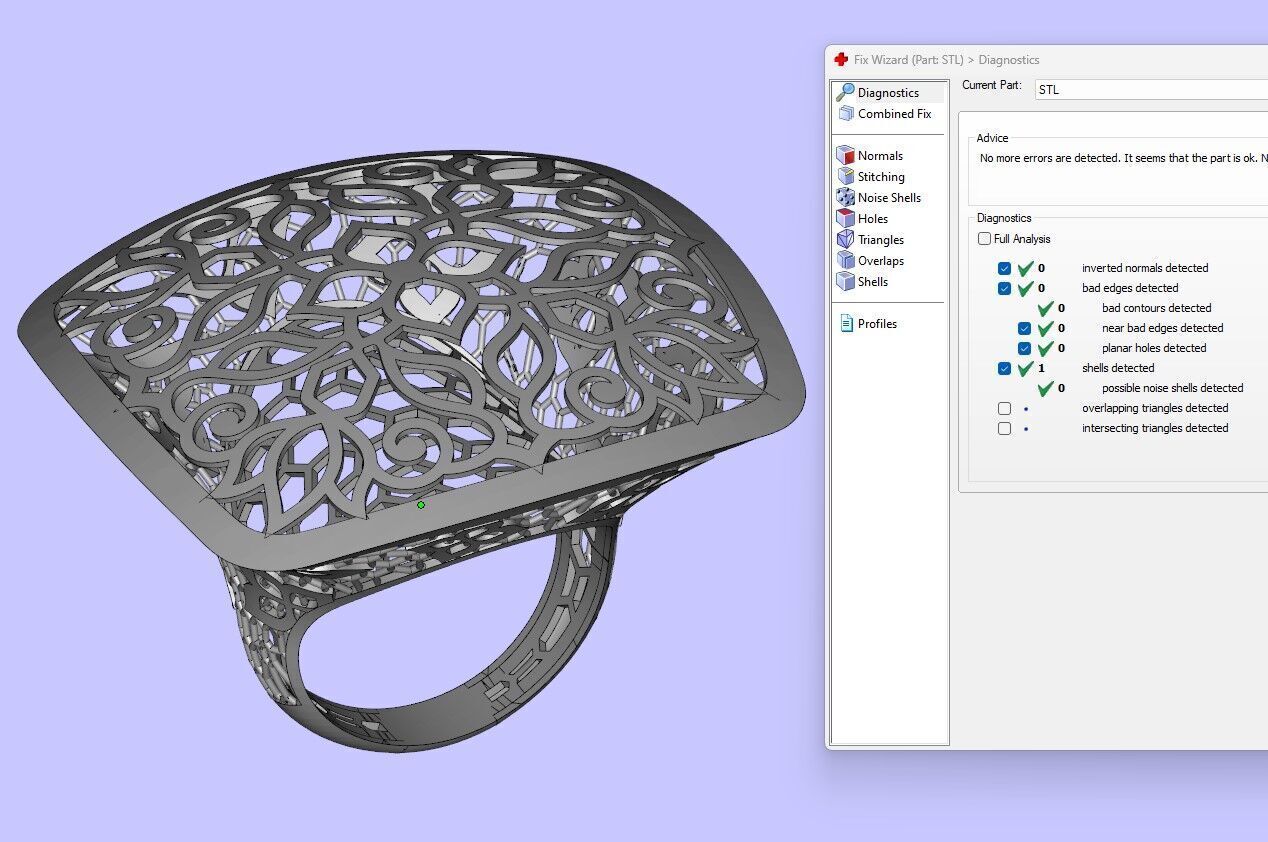This screenshot has width=1268, height=842.
Task: Click the Stitching icon
Action: click(x=845, y=177)
